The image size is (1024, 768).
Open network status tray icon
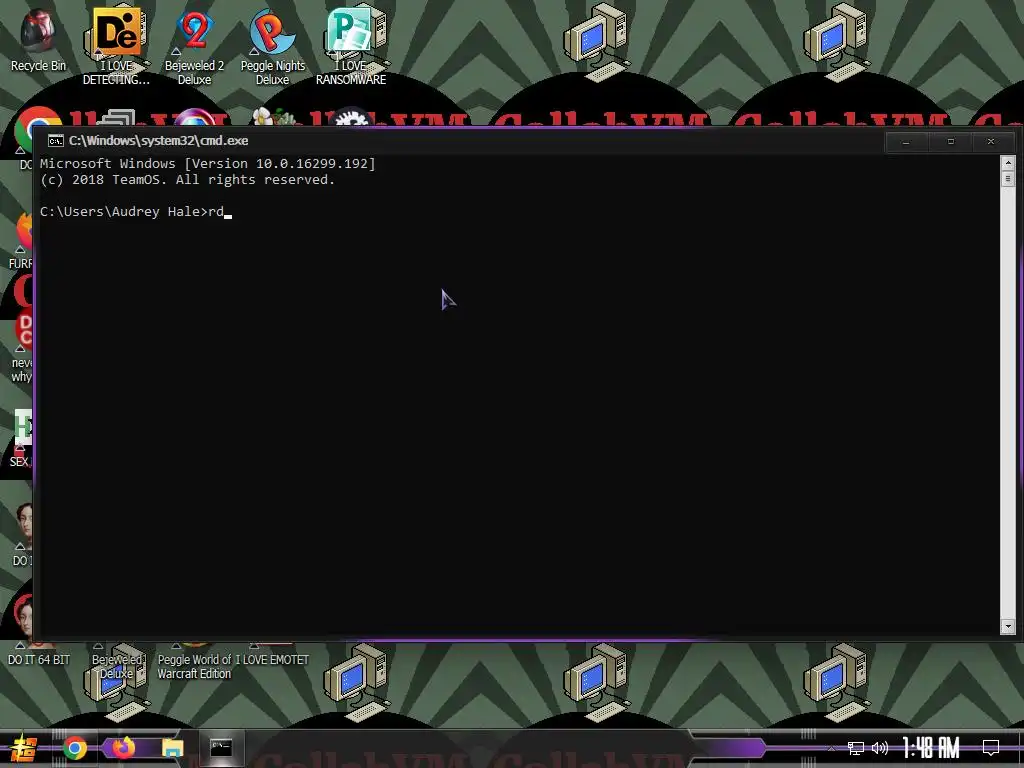click(856, 748)
